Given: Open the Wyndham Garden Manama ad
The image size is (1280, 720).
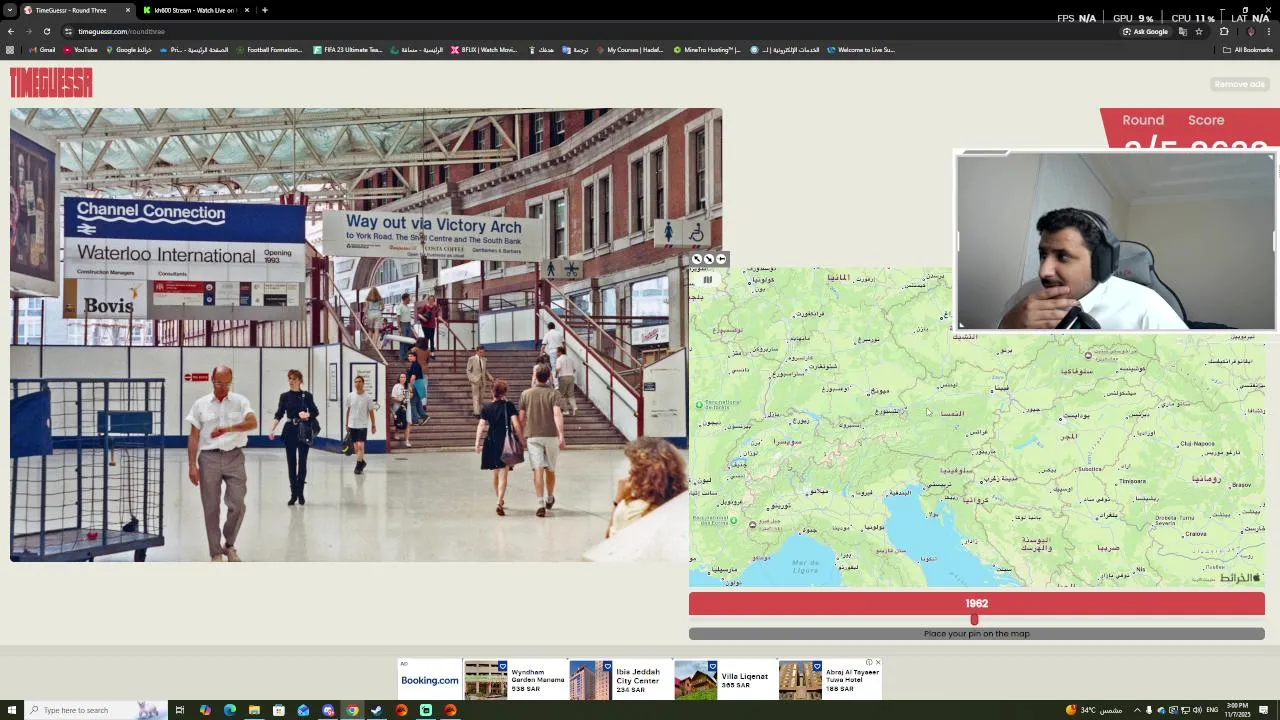Looking at the screenshot, I should pos(515,680).
